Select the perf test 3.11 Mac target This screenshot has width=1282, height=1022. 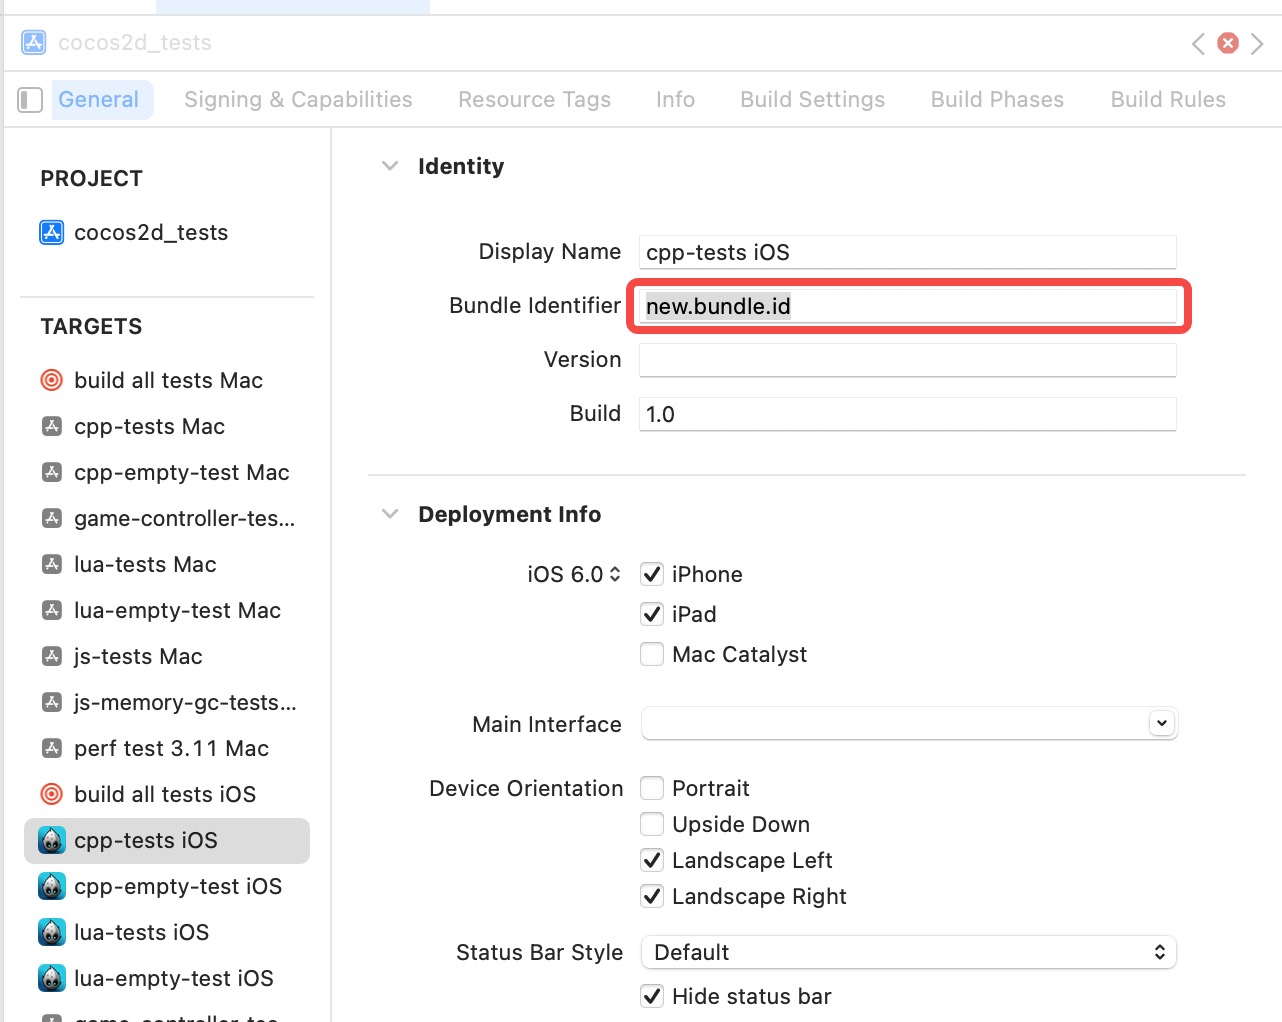click(x=167, y=748)
